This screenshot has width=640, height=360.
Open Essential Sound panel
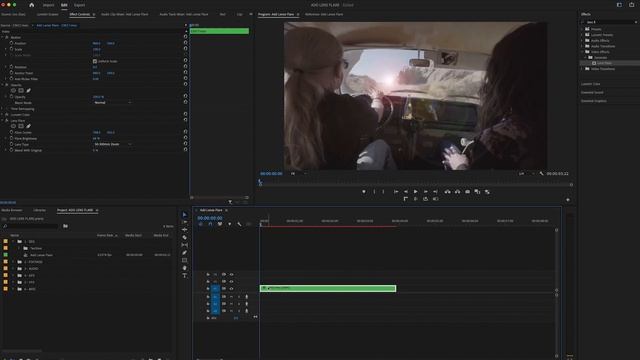point(592,93)
